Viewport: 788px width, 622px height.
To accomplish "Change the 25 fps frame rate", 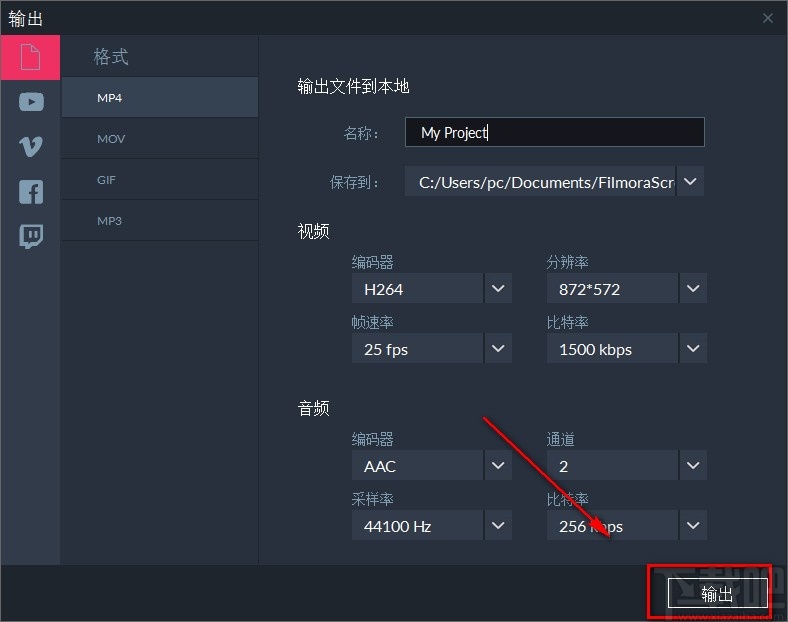I will pyautogui.click(x=498, y=349).
